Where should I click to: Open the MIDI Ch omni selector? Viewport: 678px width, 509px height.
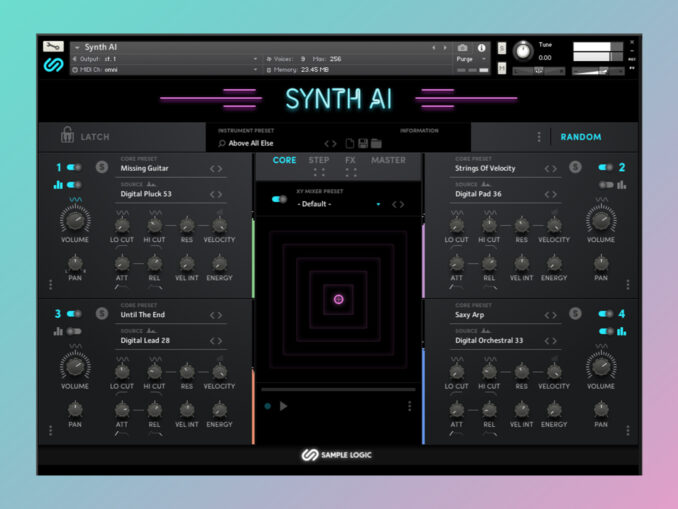pyautogui.click(x=165, y=70)
